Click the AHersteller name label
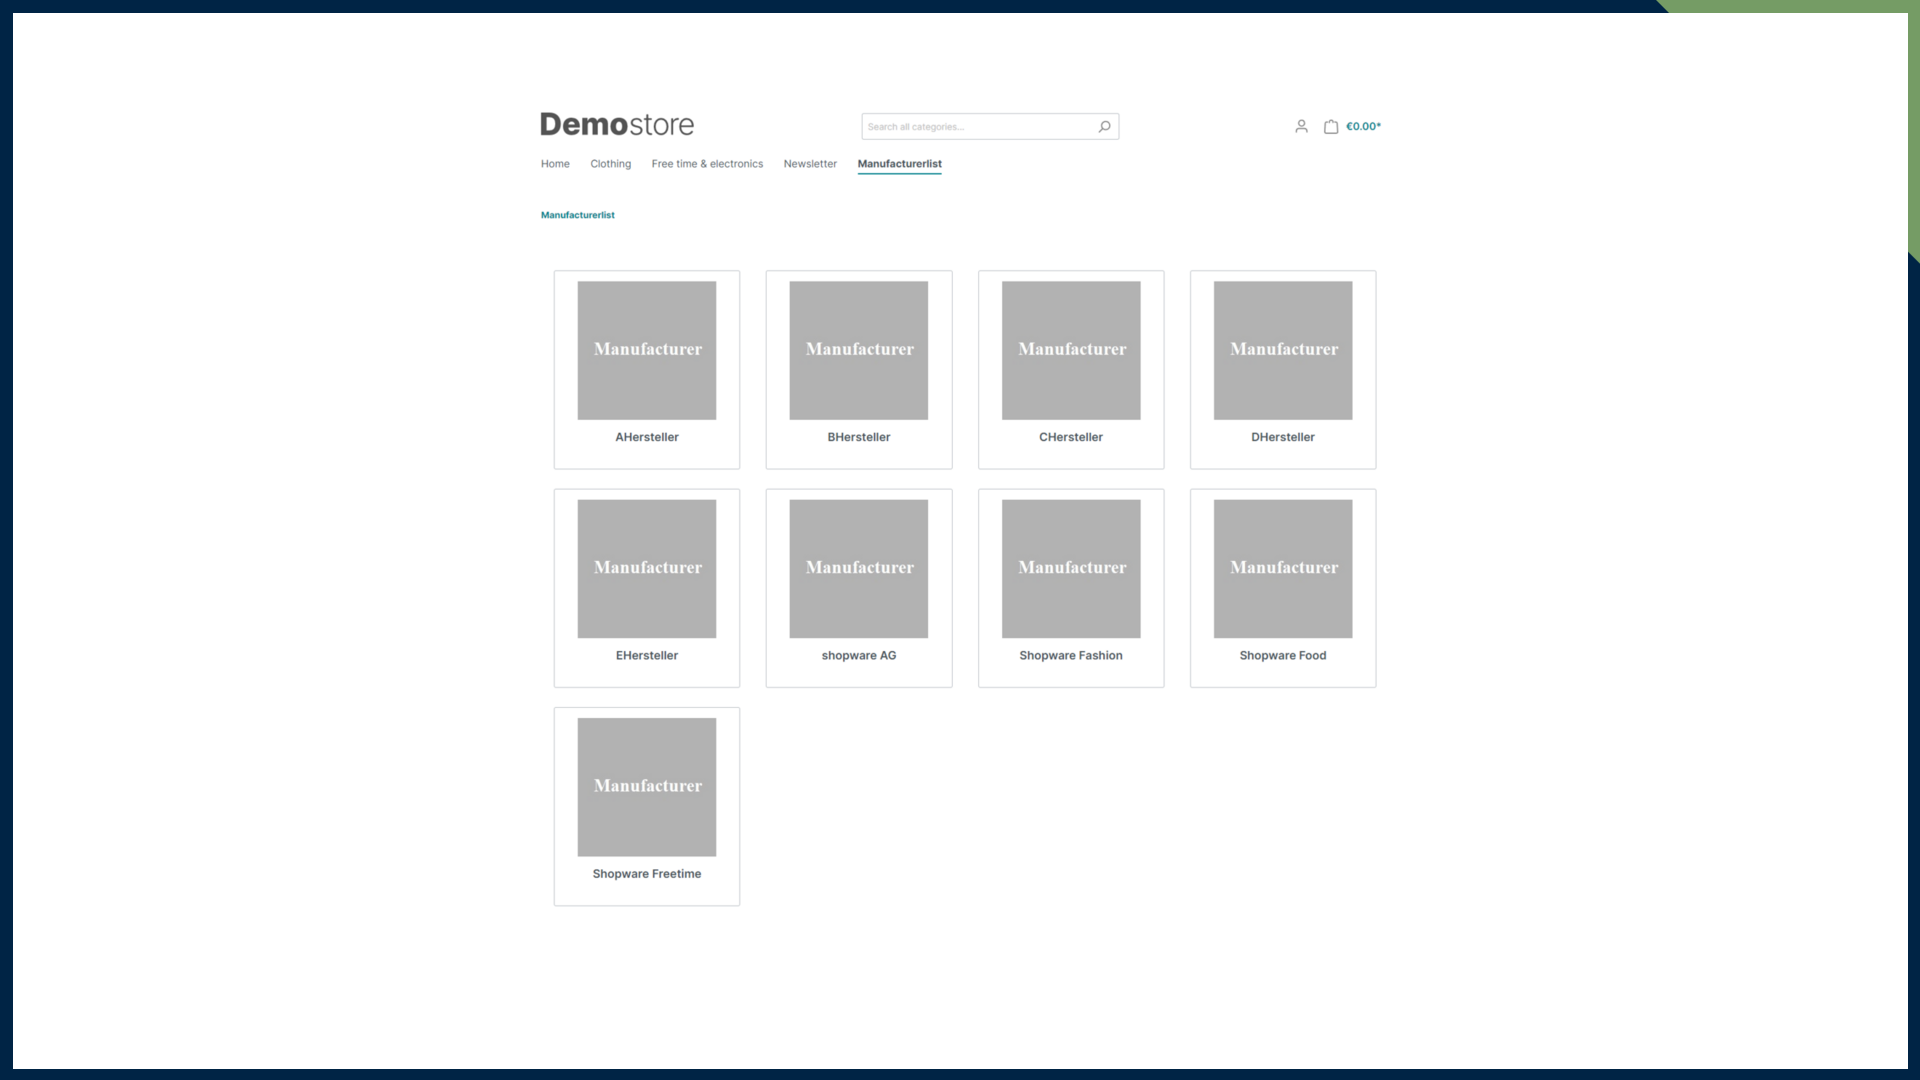1920x1080 pixels. pos(647,437)
